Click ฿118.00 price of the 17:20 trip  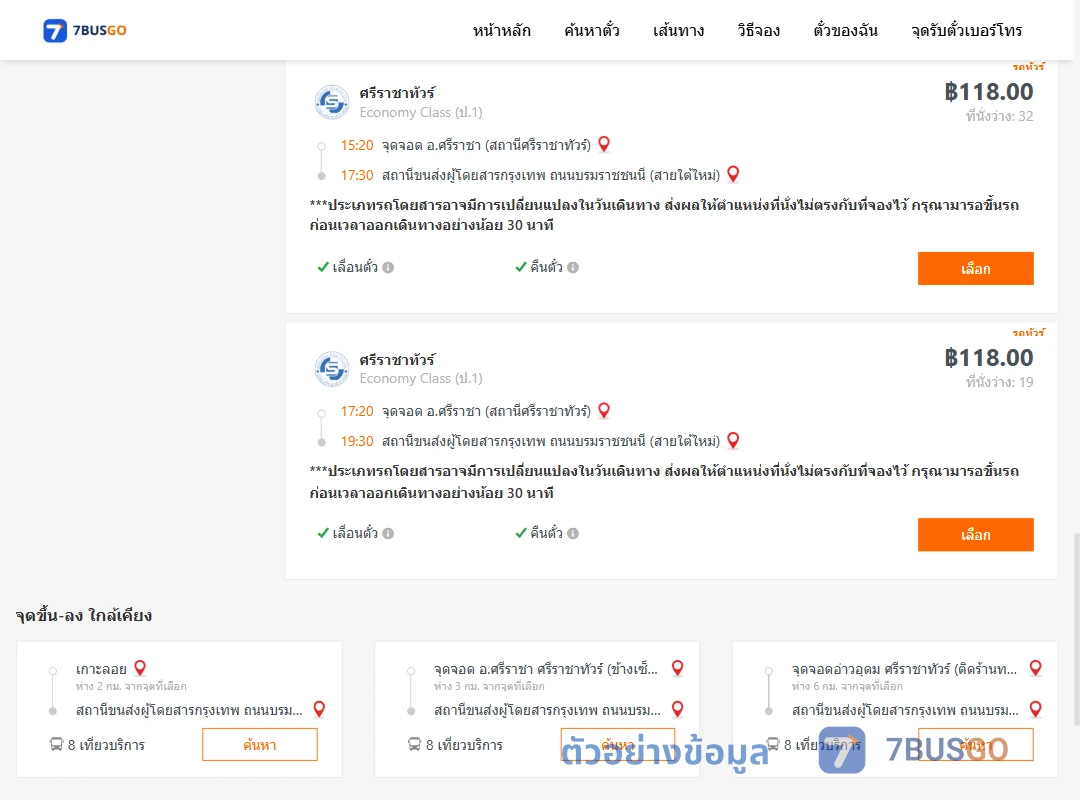point(988,358)
